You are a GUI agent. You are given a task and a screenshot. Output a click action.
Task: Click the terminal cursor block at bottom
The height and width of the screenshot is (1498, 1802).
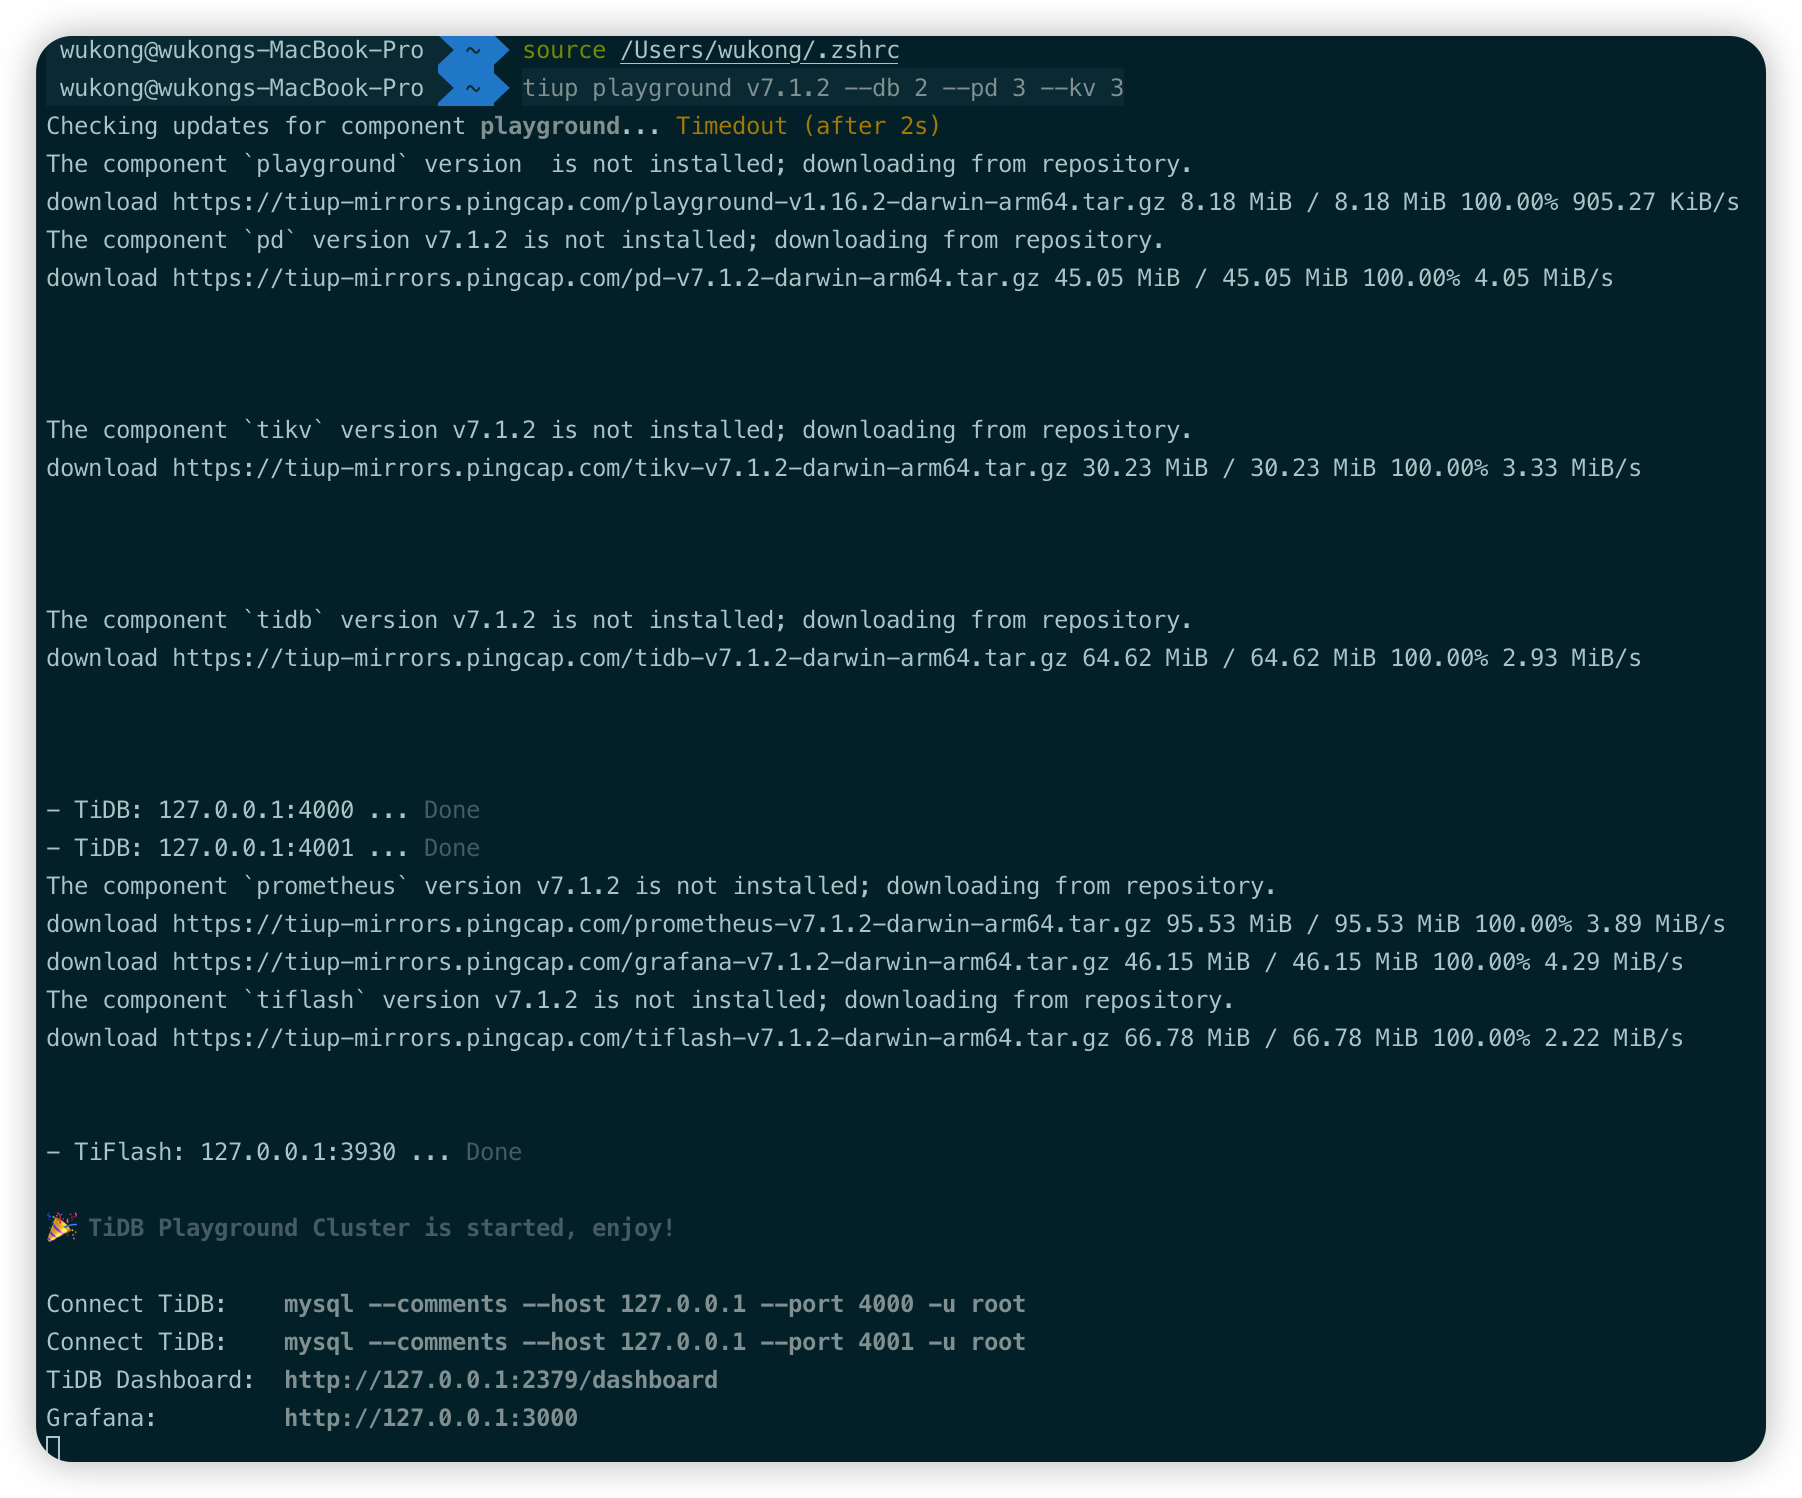(54, 1447)
